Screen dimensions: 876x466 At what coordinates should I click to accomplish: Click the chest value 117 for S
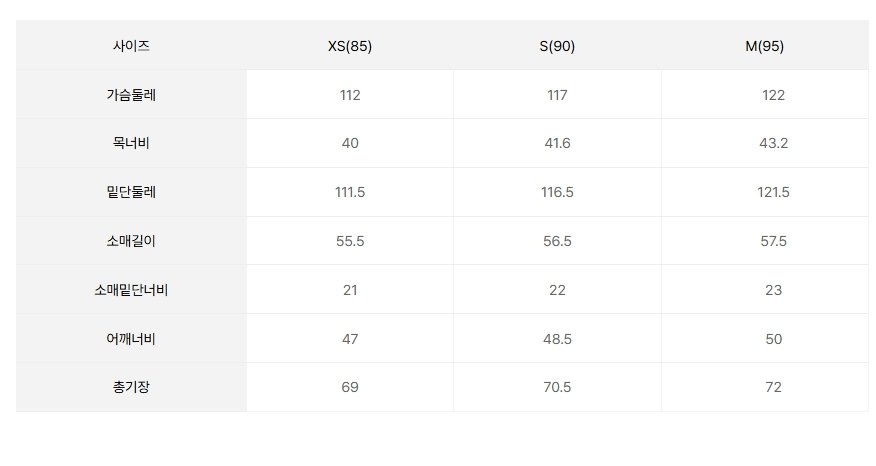pos(557,95)
